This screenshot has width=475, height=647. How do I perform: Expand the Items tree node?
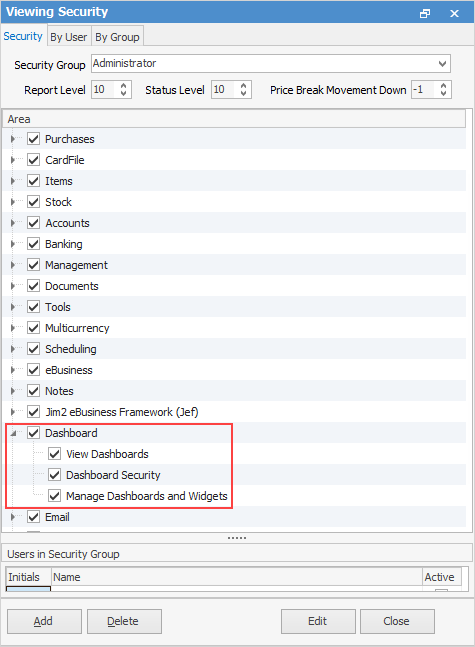(13, 181)
